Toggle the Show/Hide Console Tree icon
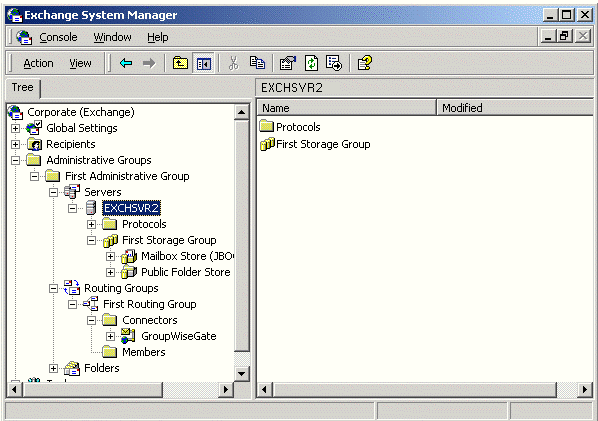This screenshot has height=421, width=598. click(204, 63)
